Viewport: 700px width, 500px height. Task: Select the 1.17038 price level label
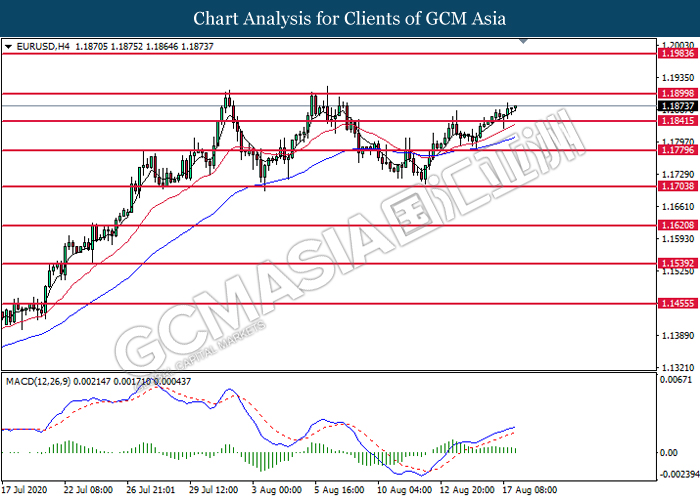coord(678,186)
